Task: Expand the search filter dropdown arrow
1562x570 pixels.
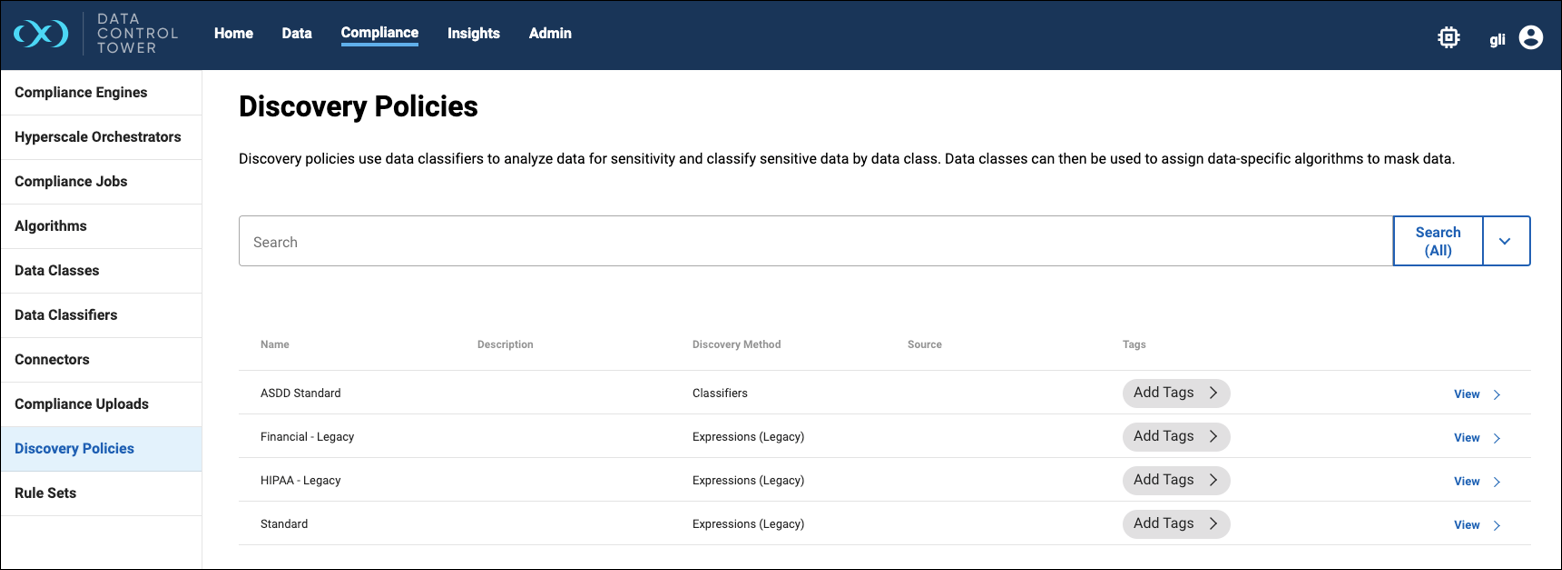Action: [x=1505, y=241]
